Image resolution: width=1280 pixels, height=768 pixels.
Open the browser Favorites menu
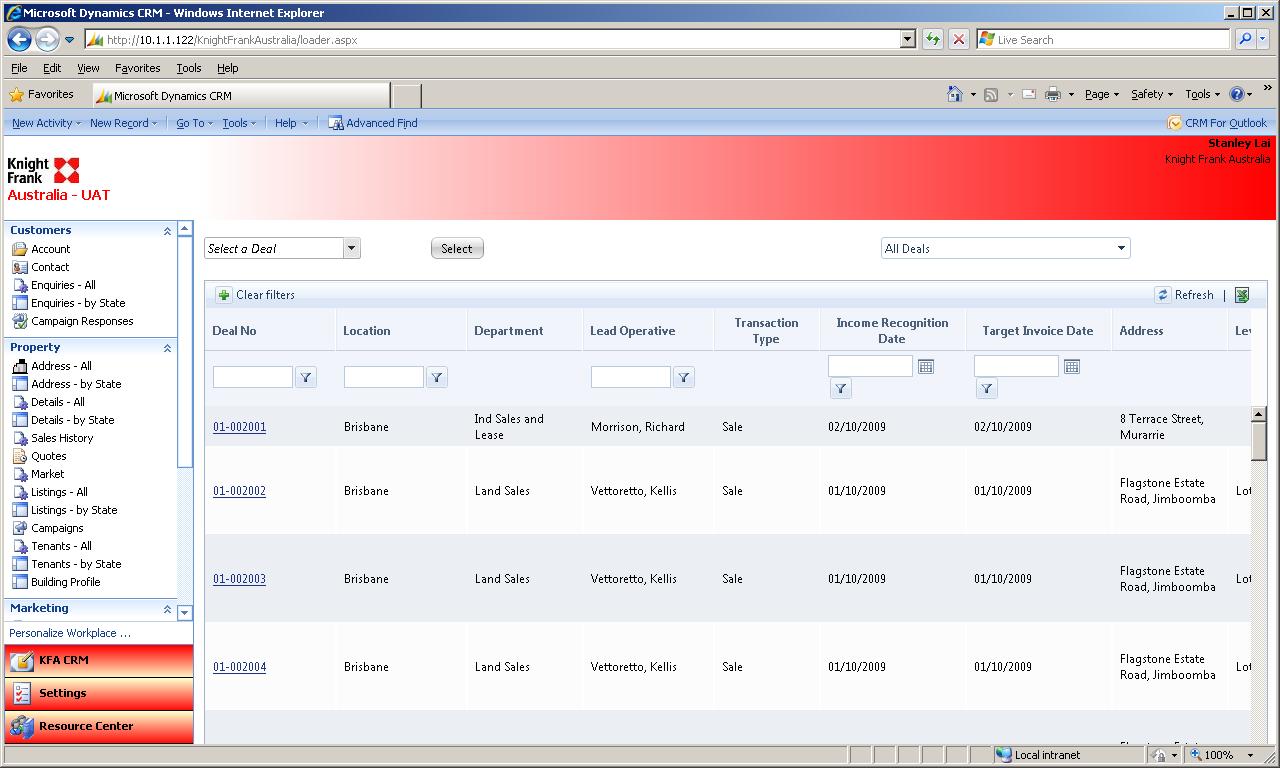click(x=138, y=68)
